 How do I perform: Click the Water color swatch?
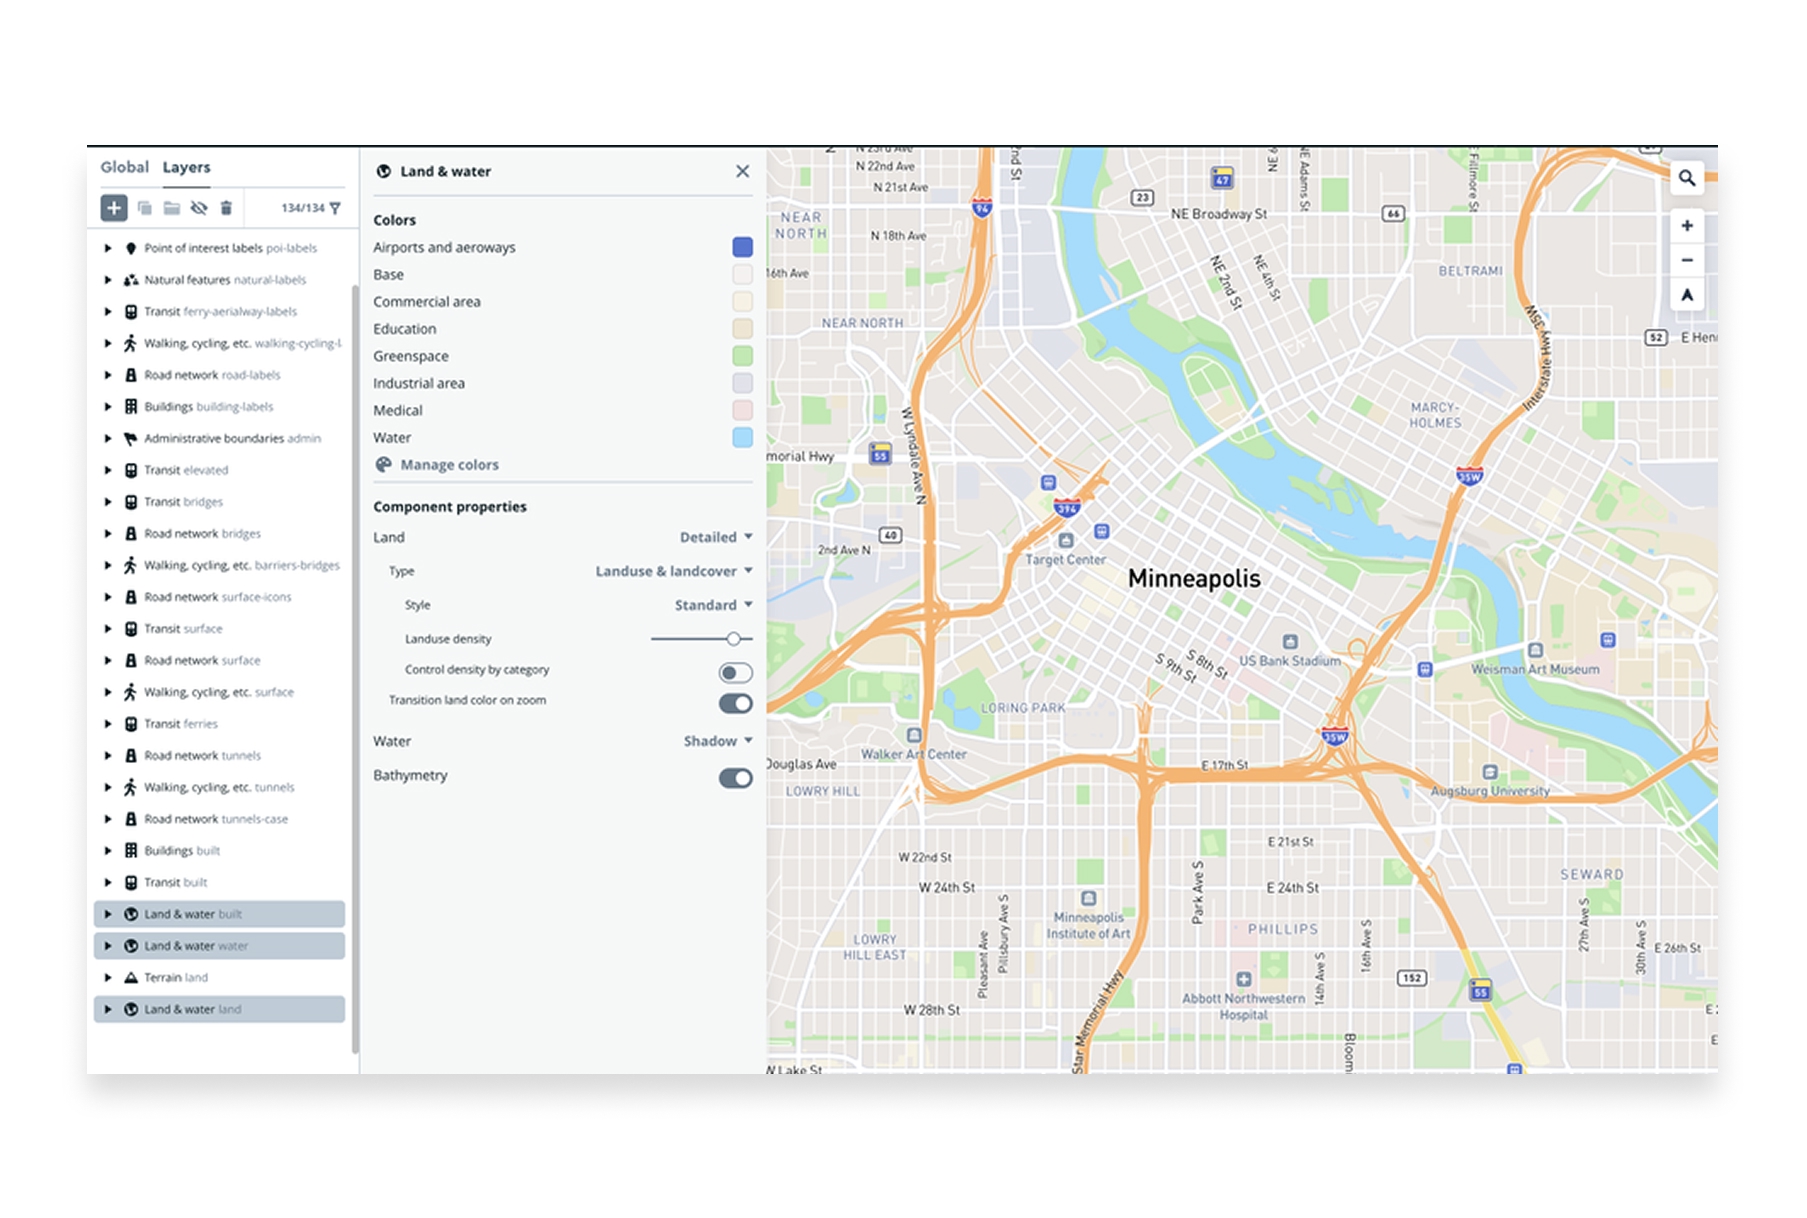click(740, 437)
